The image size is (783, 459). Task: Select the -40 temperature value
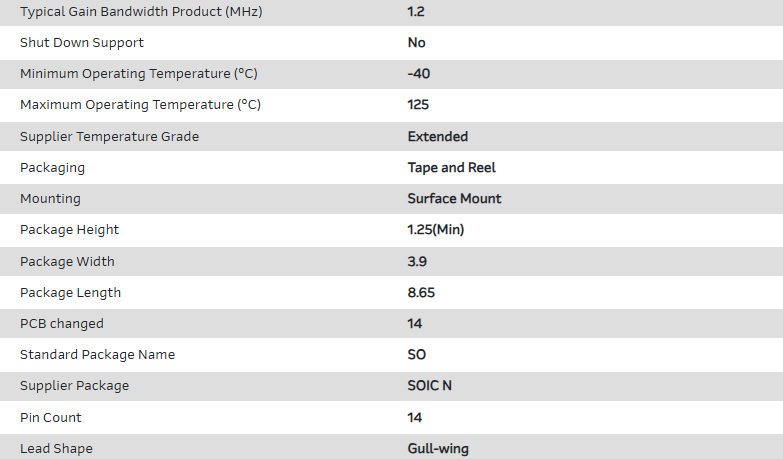click(419, 74)
